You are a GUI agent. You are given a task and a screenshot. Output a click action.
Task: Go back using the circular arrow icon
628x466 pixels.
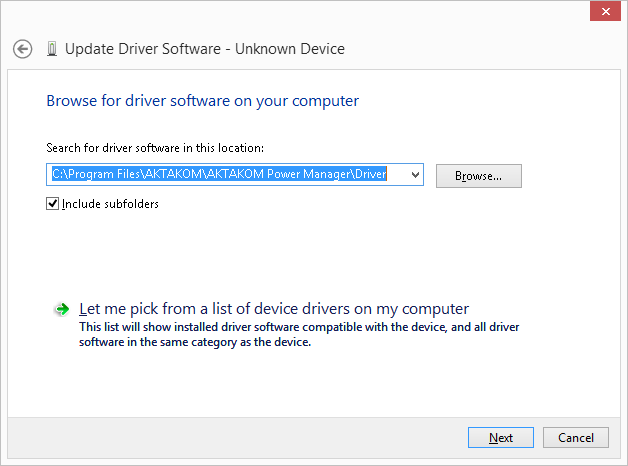[22, 49]
